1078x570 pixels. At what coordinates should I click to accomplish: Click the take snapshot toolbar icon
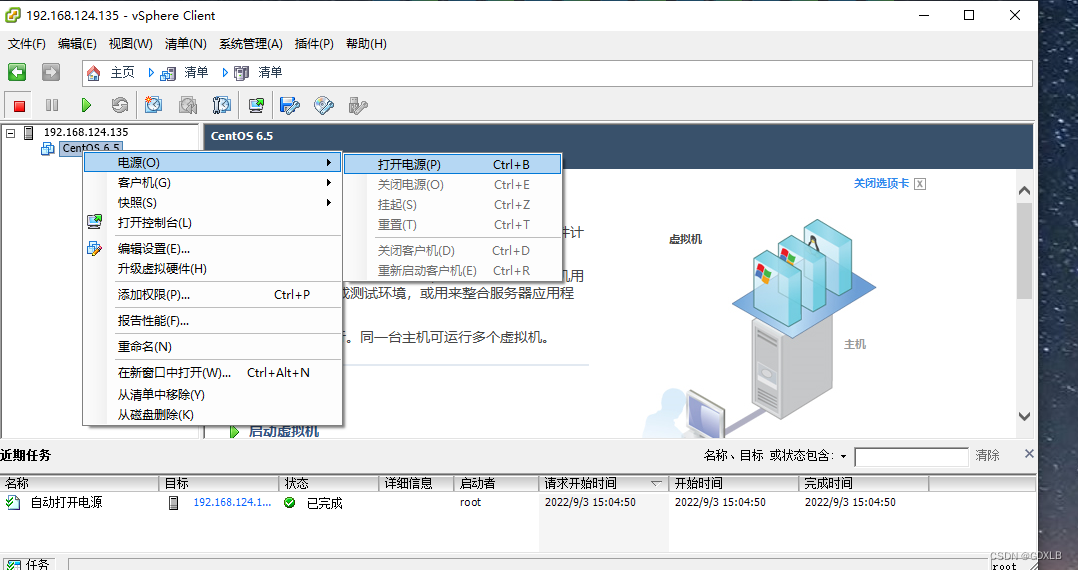click(x=153, y=105)
